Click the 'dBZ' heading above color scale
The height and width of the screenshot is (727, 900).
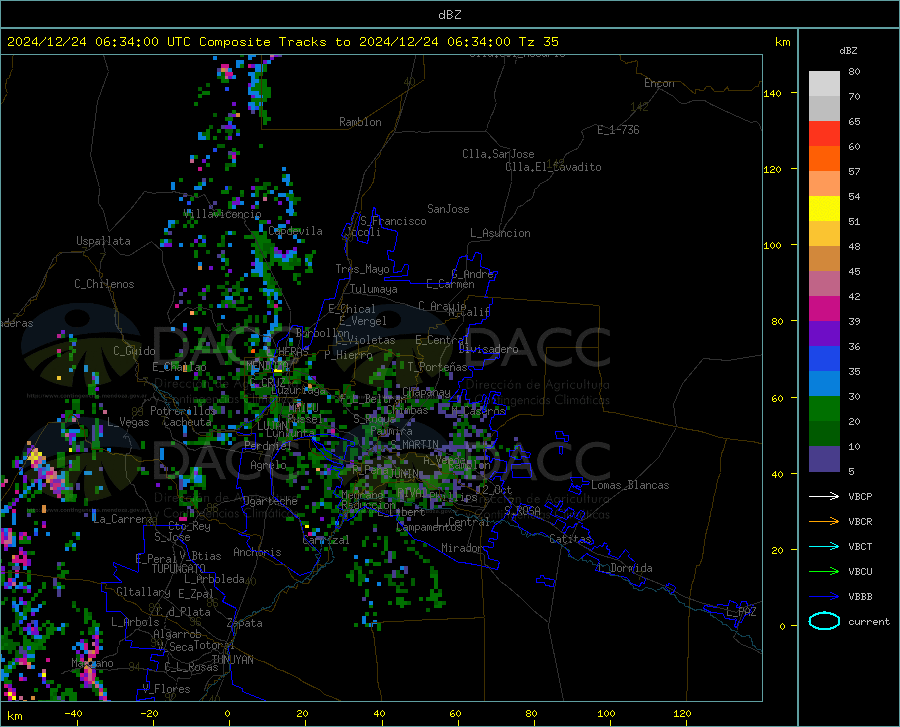848,50
